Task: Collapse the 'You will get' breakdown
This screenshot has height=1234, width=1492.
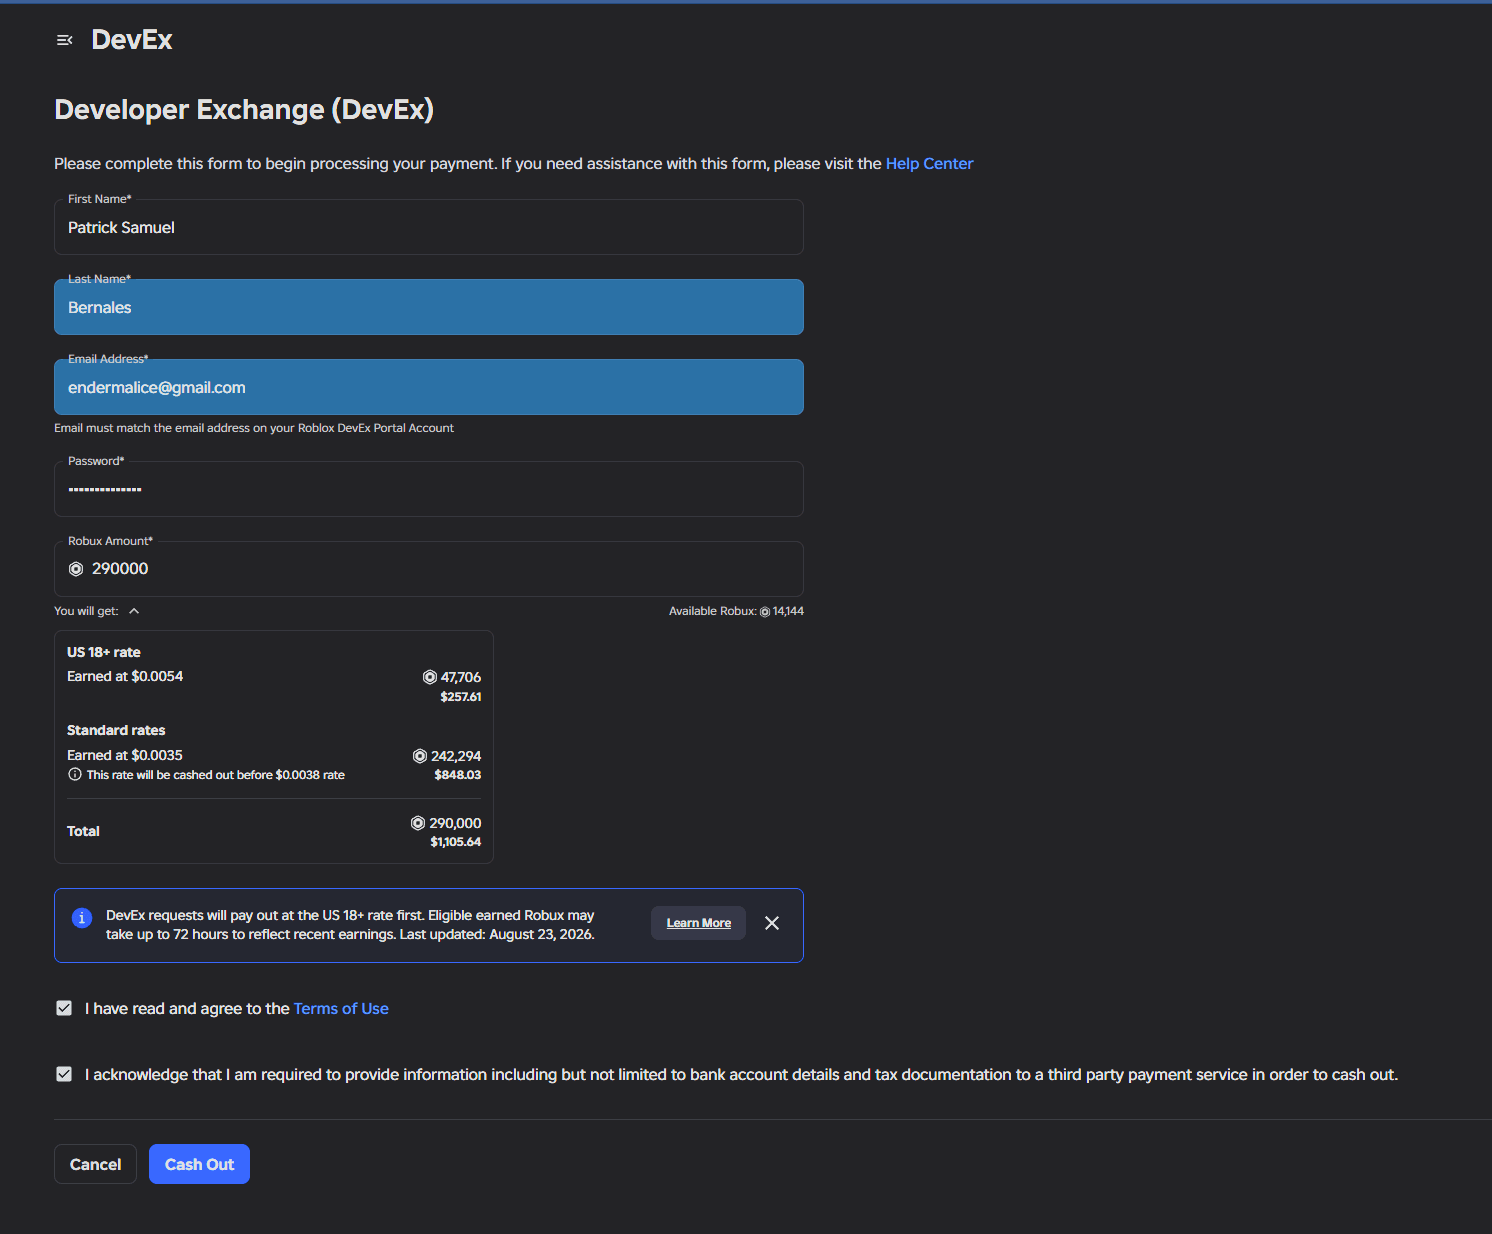Action: (134, 611)
